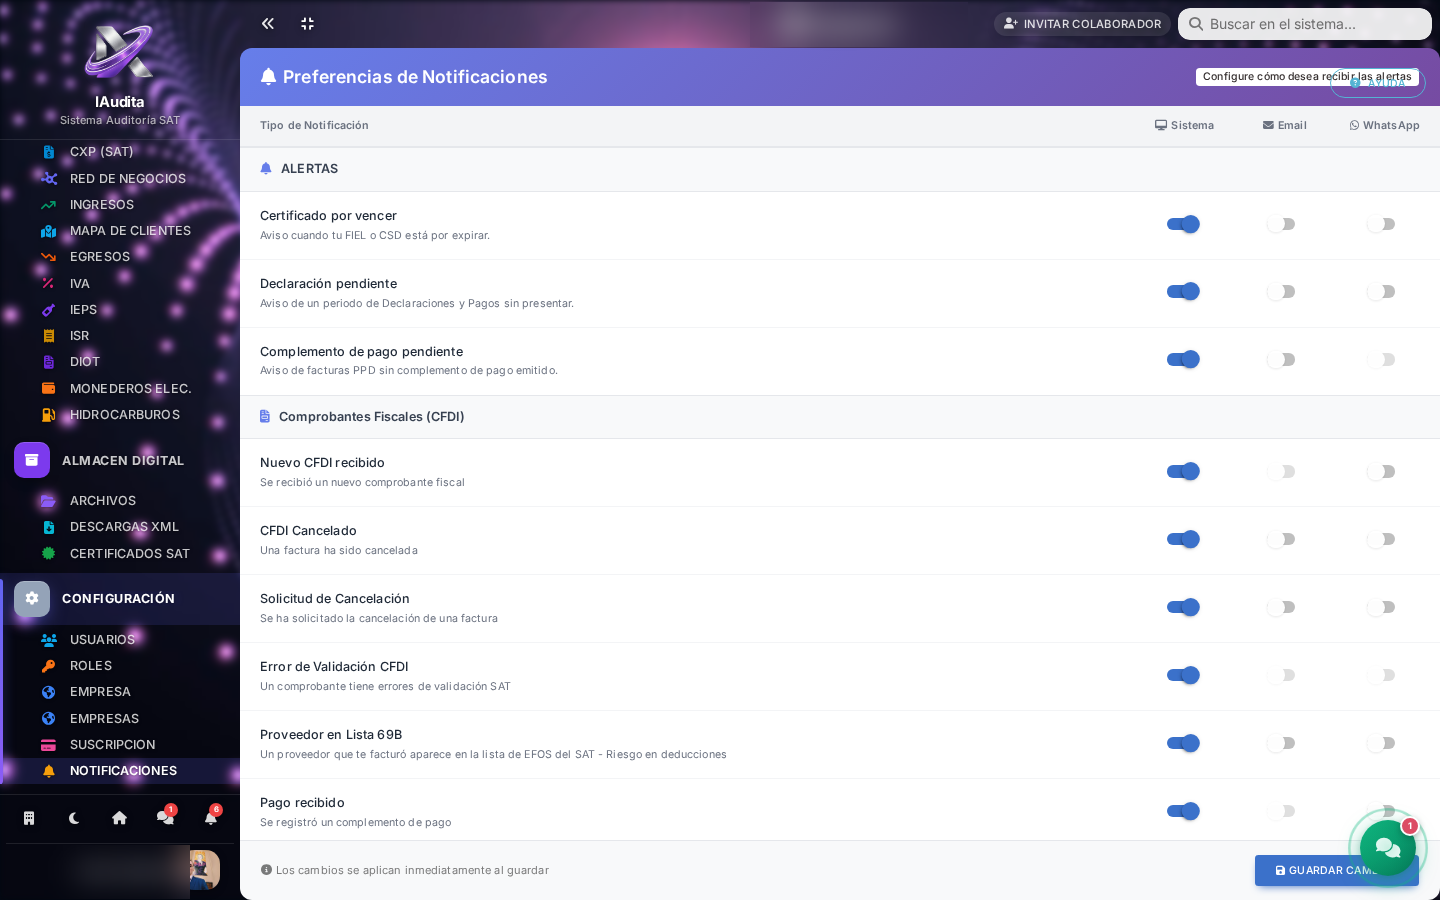Click the Monederos Elec. wallet icon
This screenshot has height=900, width=1440.
(x=48, y=388)
